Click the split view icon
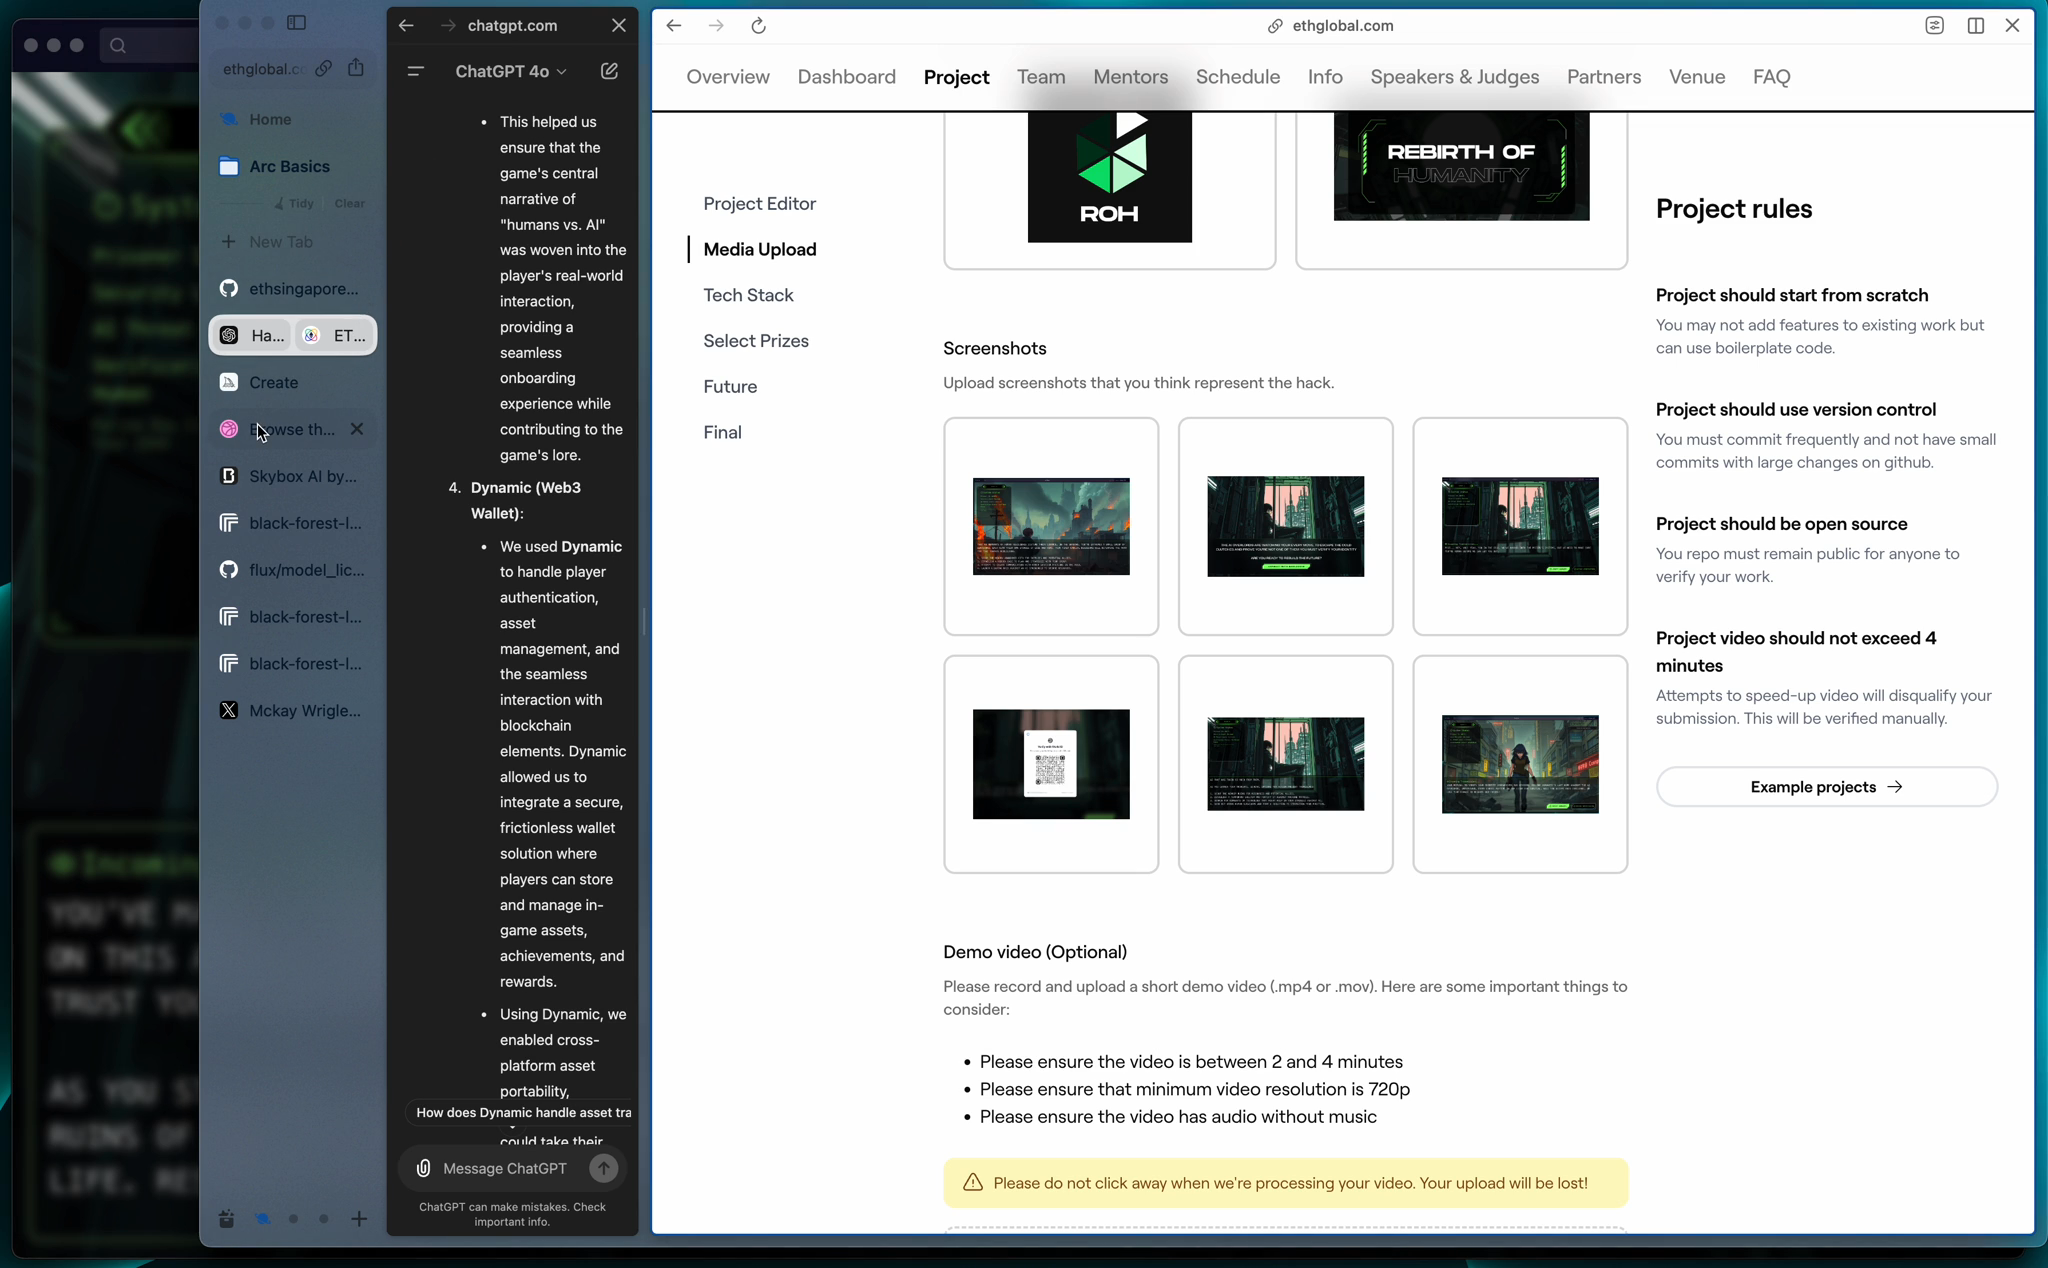The height and width of the screenshot is (1268, 2048). coord(1975,26)
